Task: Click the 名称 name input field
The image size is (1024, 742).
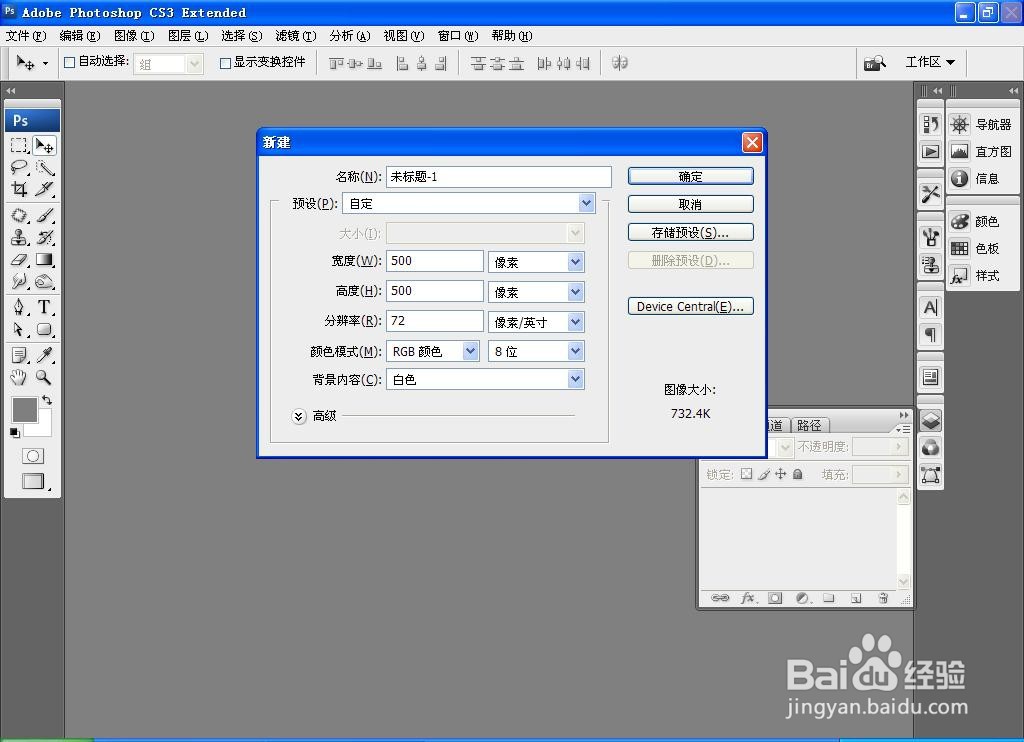Action: point(499,176)
